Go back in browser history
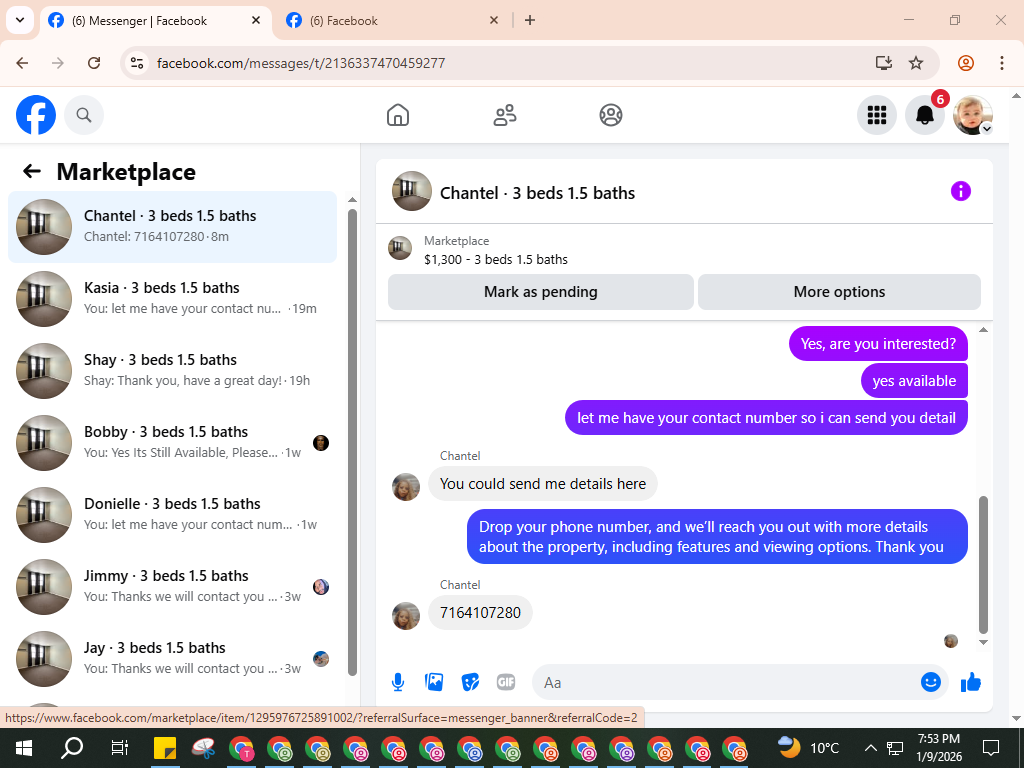The width and height of the screenshot is (1024, 768). [x=22, y=63]
